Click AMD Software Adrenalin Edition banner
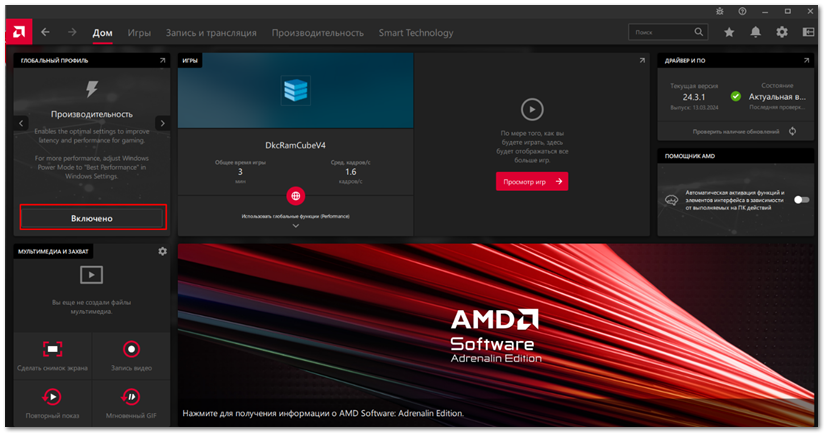The image size is (827, 436). pyautogui.click(x=496, y=335)
